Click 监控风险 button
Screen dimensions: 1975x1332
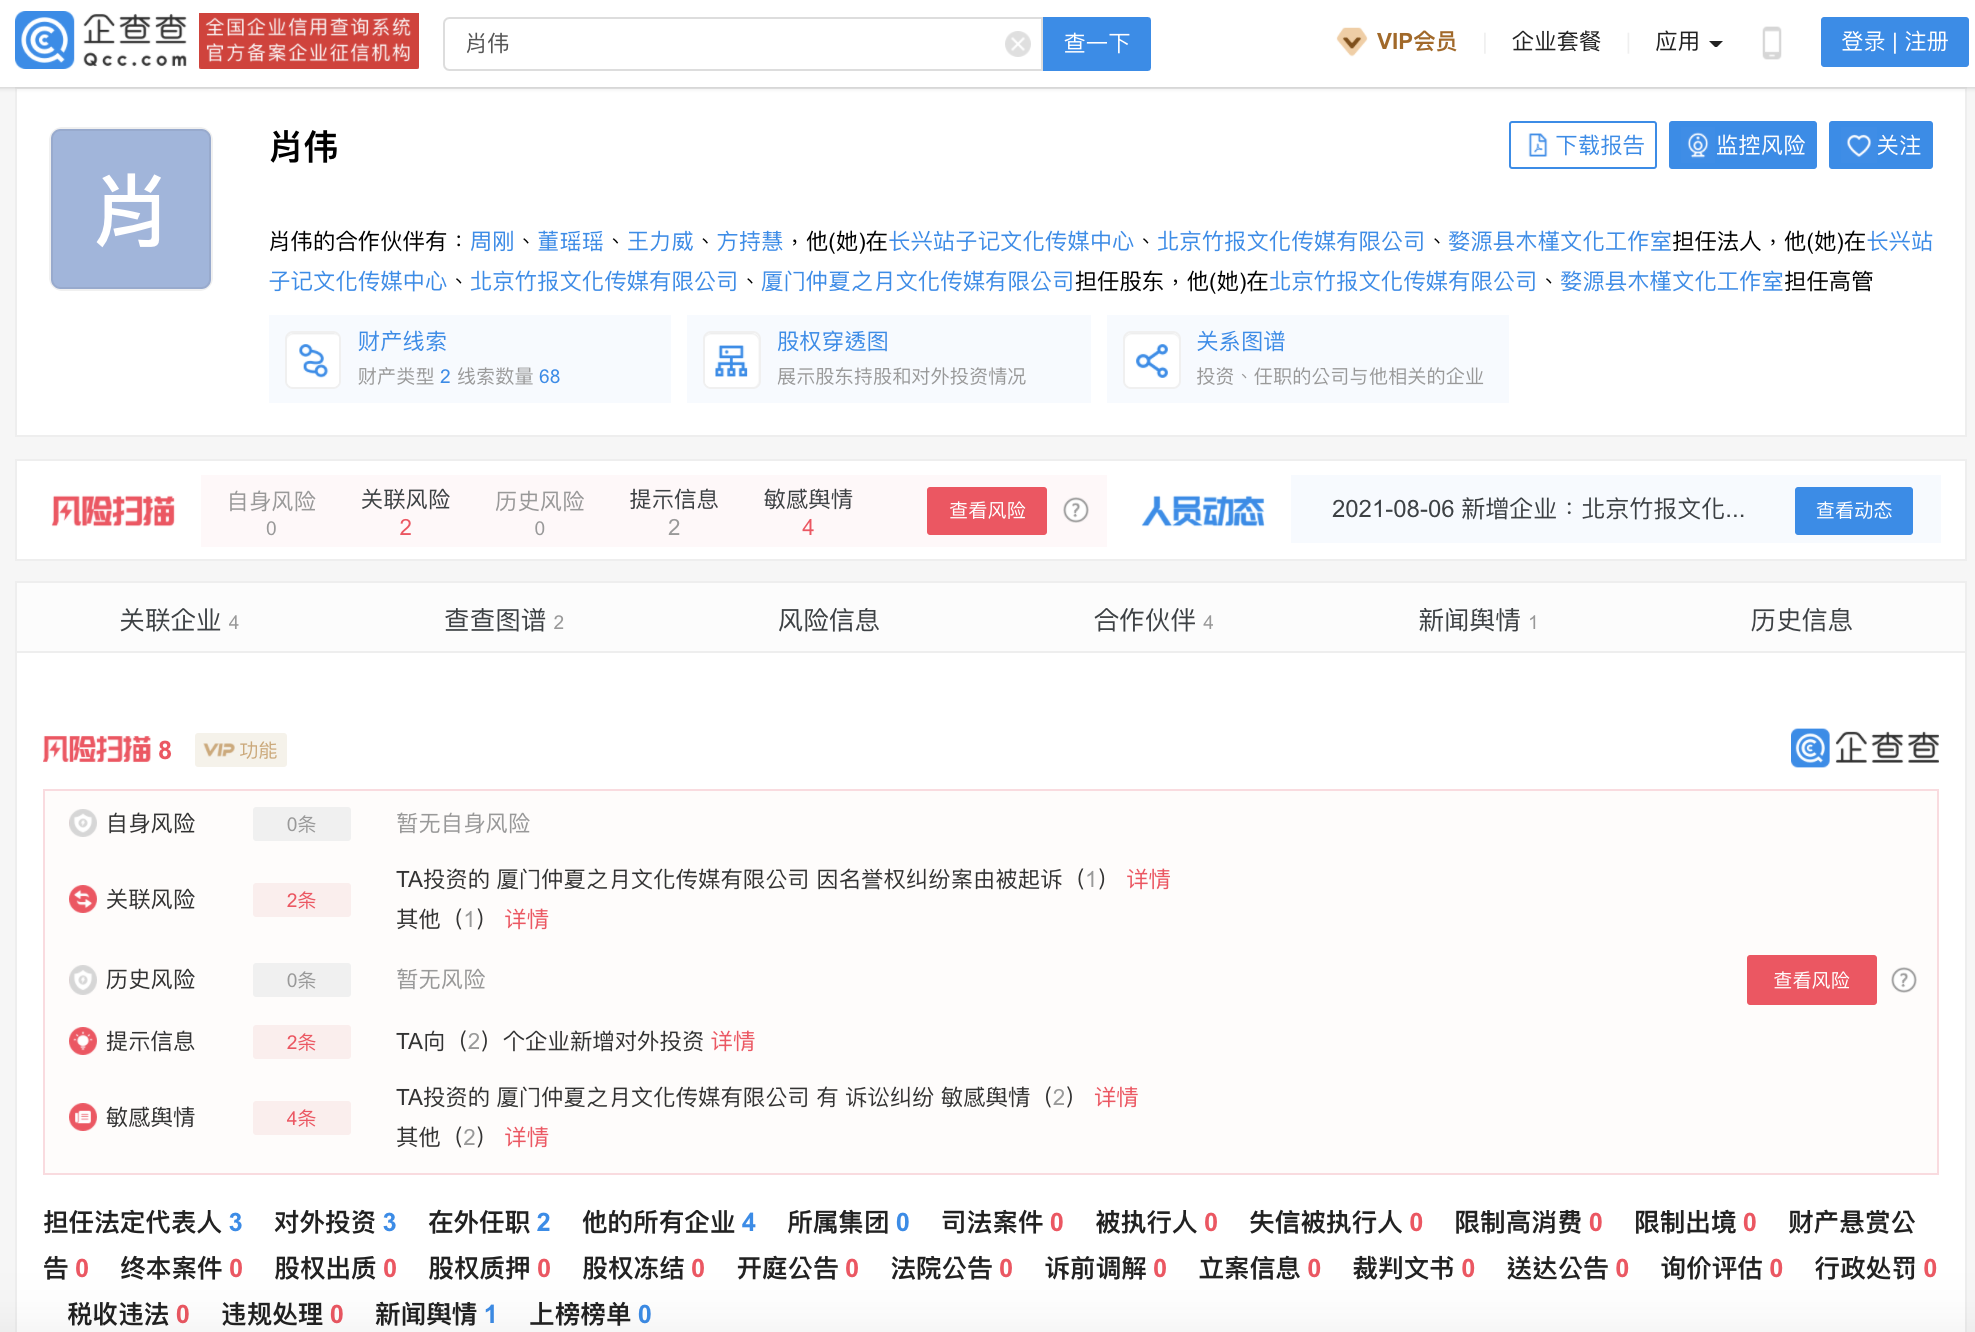[1742, 146]
